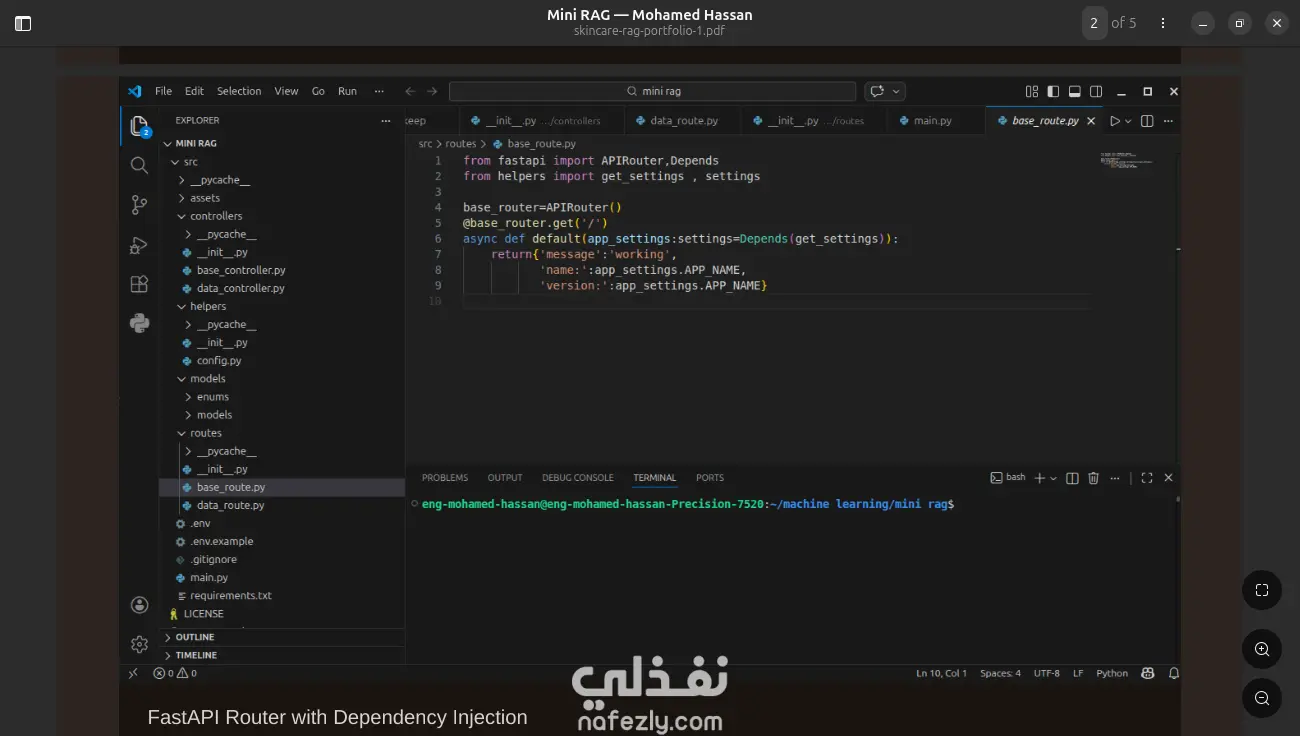Viewport: 1300px width, 736px height.
Task: Open the Source Control view
Action: click(139, 205)
